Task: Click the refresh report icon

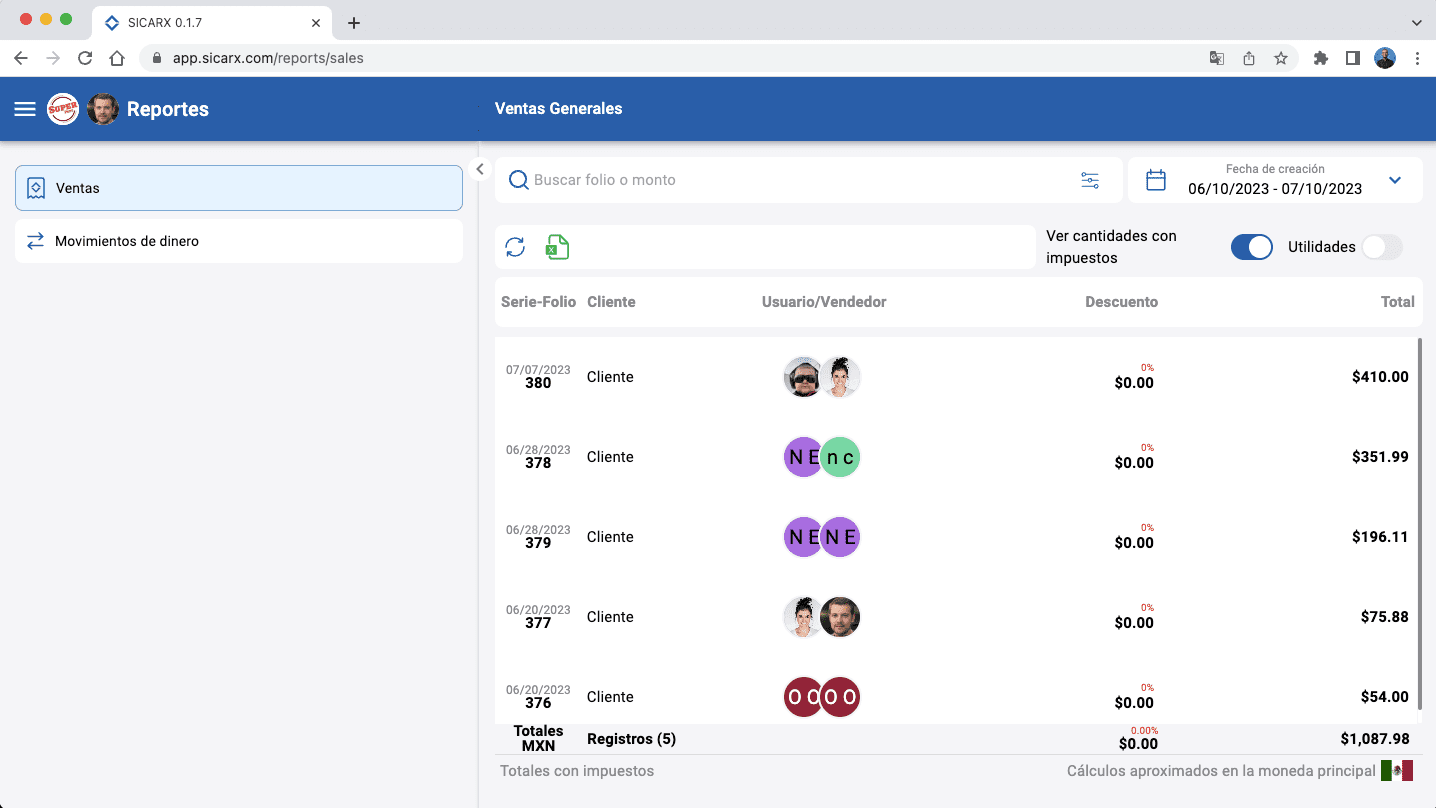Action: point(515,247)
